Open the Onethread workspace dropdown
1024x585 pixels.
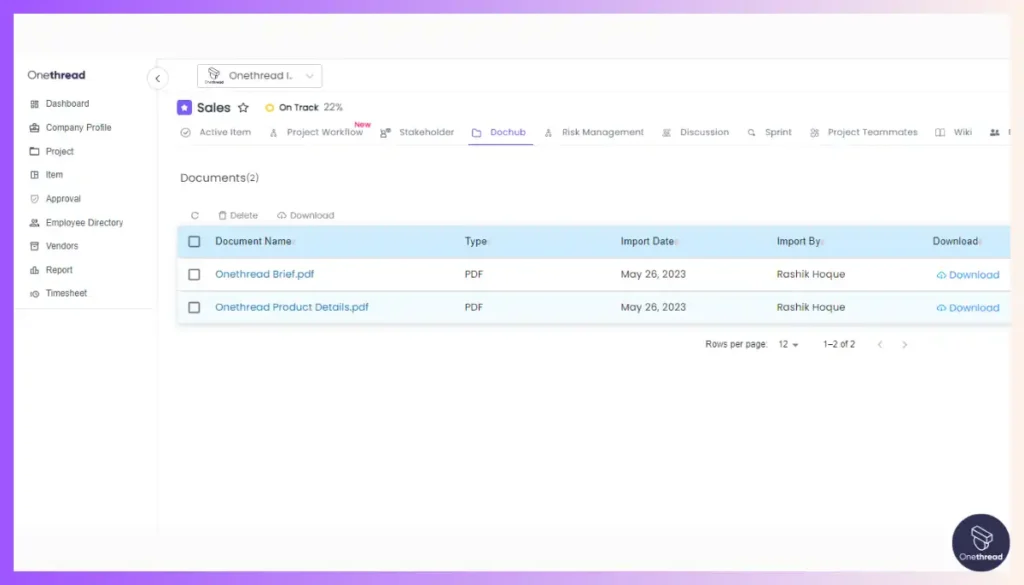tap(259, 76)
